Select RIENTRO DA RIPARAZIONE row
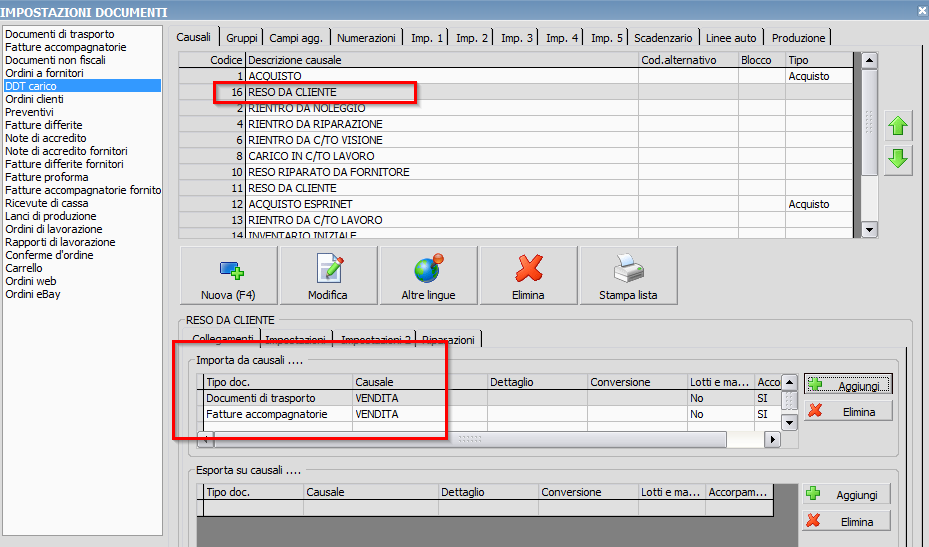The height and width of the screenshot is (547, 929). coord(515,124)
